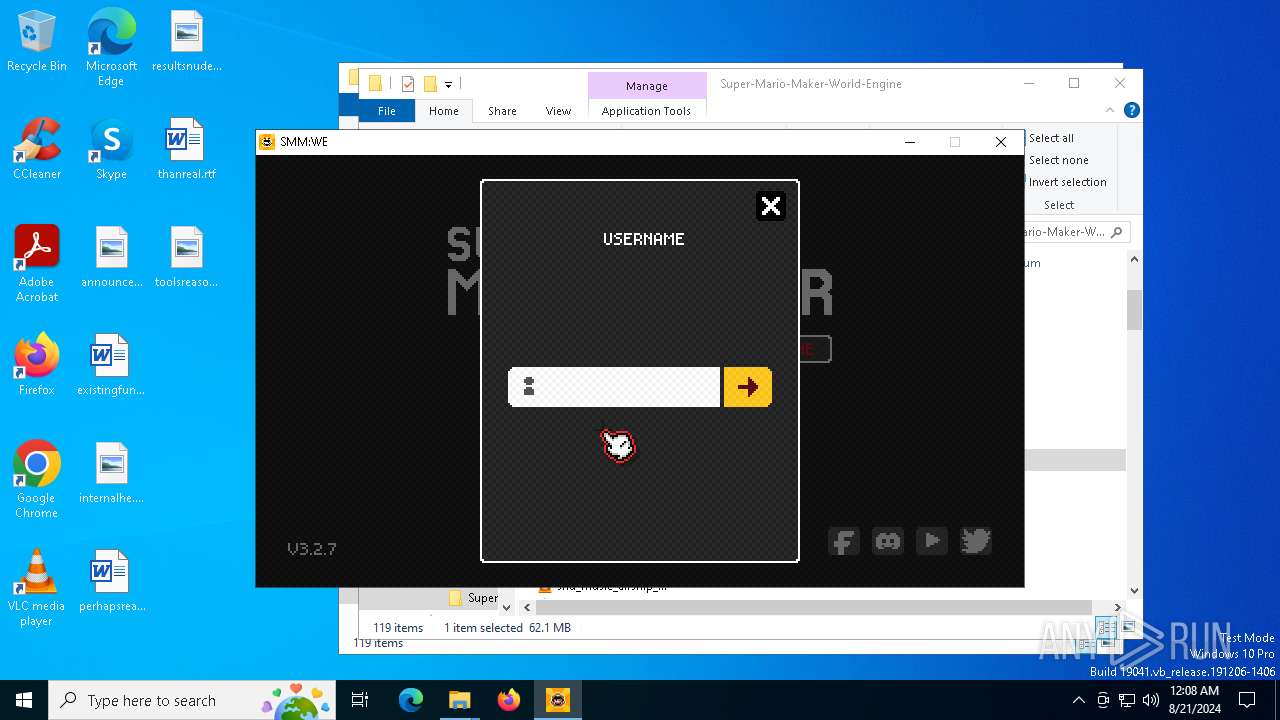This screenshot has height=720, width=1280.
Task: Select the toolsreaso image file on desktop
Action: tap(186, 257)
